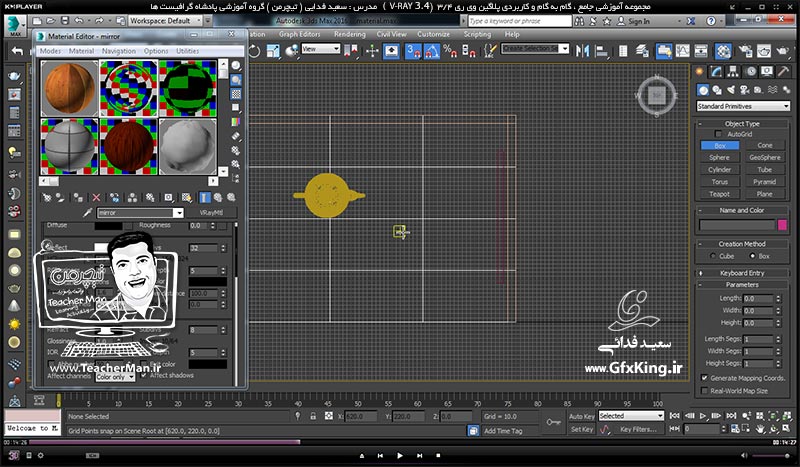
Task: Toggle the Affect shadows checkbox
Action: [143, 375]
